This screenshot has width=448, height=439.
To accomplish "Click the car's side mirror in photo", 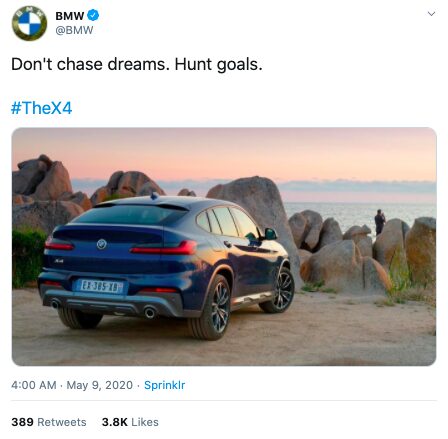I will [x=270, y=234].
